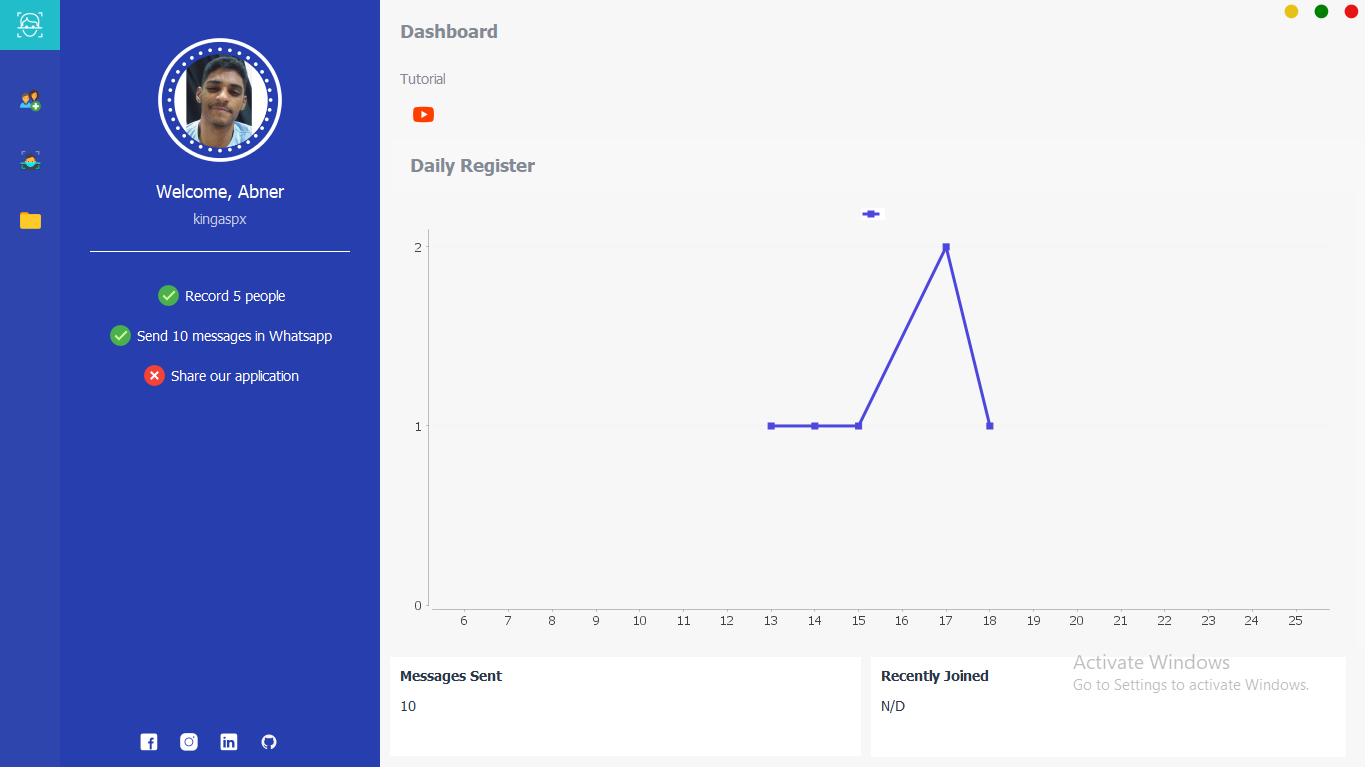Viewport: 1365px width, 767px height.
Task: Click the red close circle
Action: (x=1351, y=11)
